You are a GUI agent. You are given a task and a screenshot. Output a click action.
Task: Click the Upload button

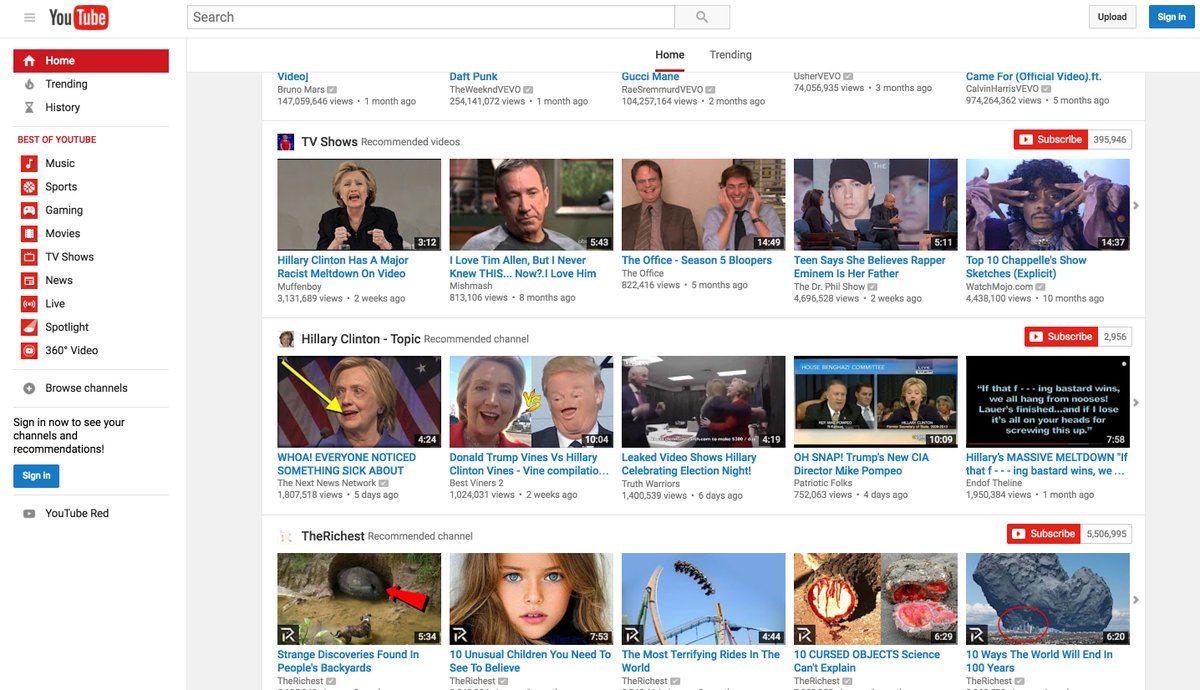[x=1112, y=17]
